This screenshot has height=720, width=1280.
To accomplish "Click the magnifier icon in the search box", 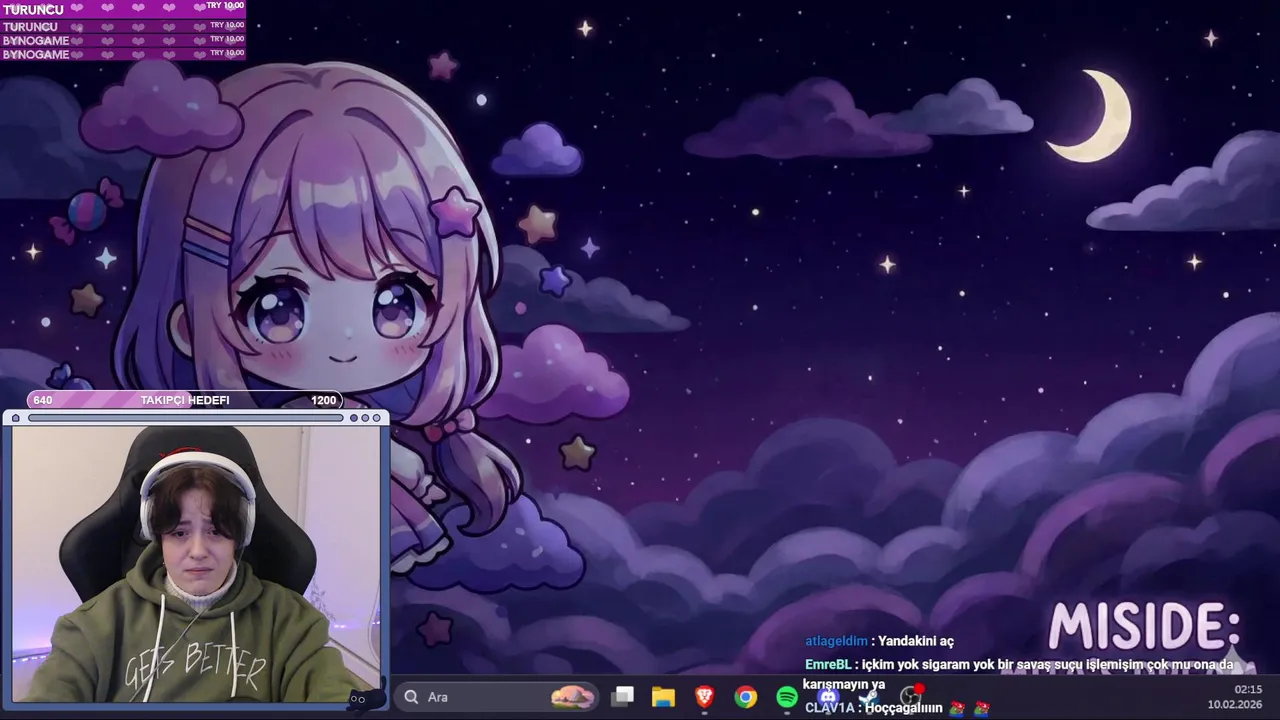I will pos(411,697).
